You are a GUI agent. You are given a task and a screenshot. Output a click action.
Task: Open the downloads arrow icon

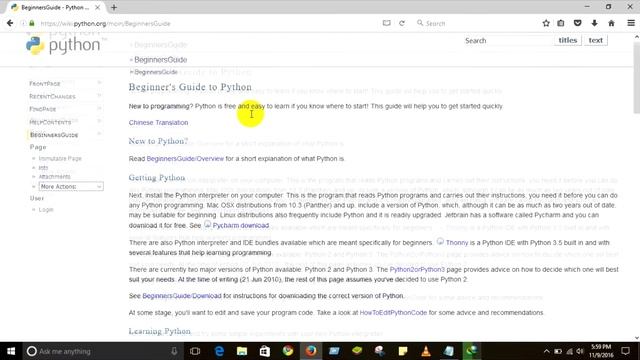coord(594,23)
